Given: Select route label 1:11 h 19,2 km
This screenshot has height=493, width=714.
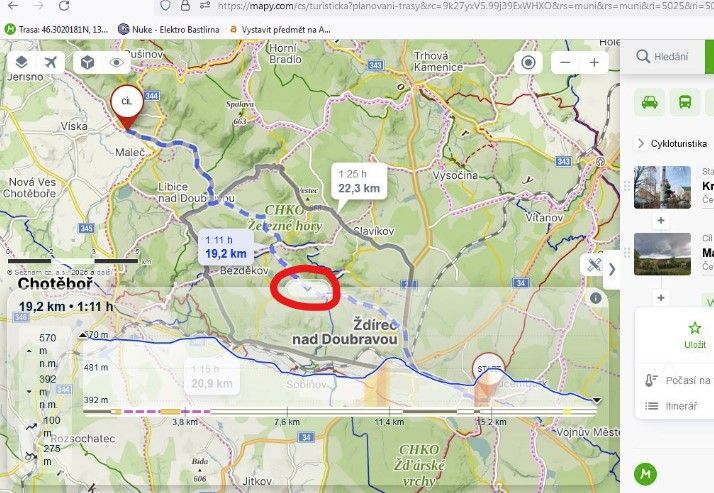Looking at the screenshot, I should pyautogui.click(x=226, y=247).
